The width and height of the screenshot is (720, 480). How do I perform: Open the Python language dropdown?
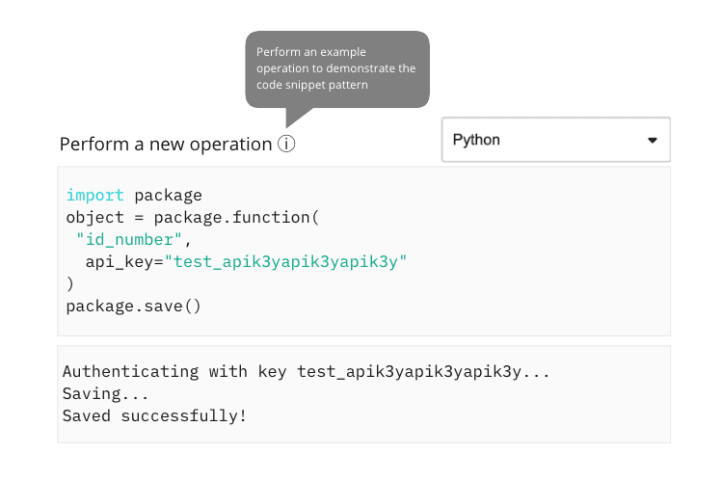pyautogui.click(x=555, y=140)
